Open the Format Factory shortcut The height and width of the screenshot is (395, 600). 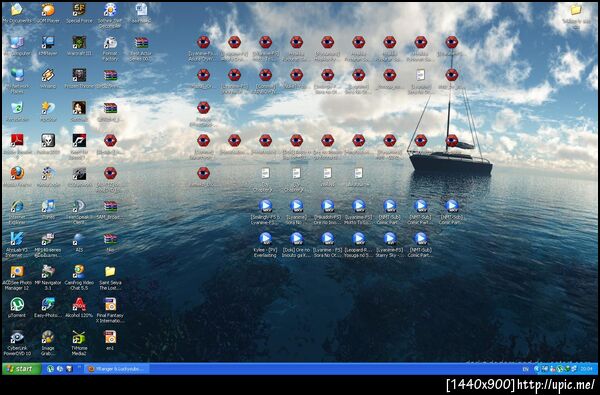tap(110, 48)
